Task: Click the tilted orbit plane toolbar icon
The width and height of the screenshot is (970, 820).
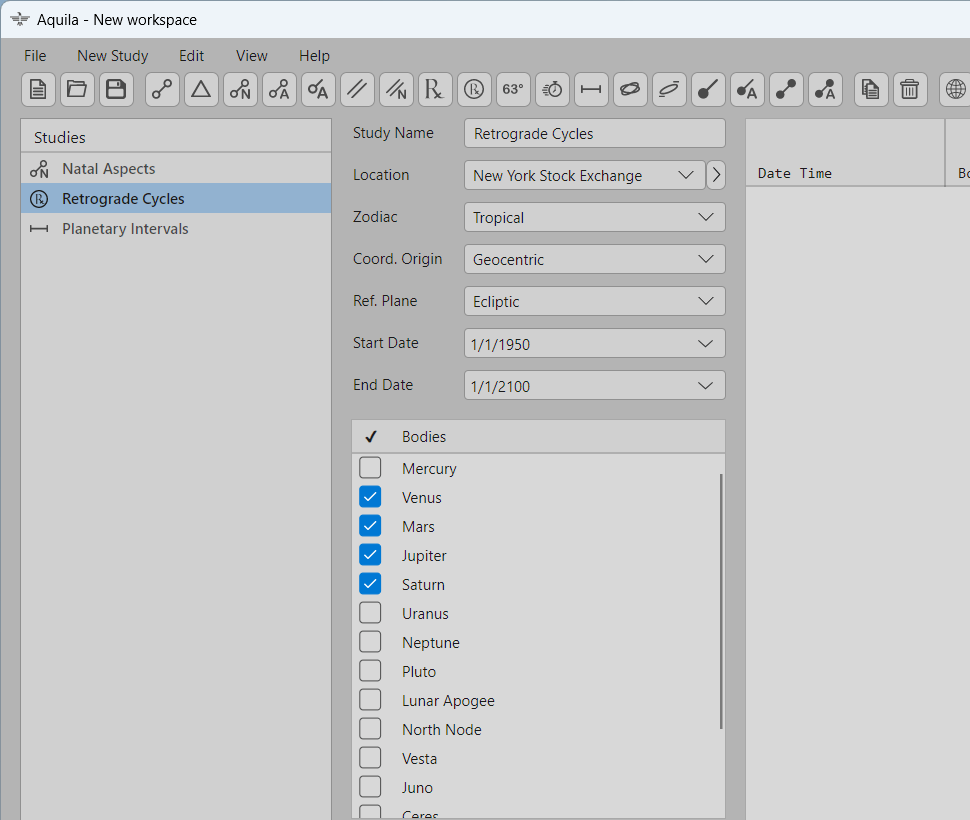Action: pyautogui.click(x=669, y=90)
